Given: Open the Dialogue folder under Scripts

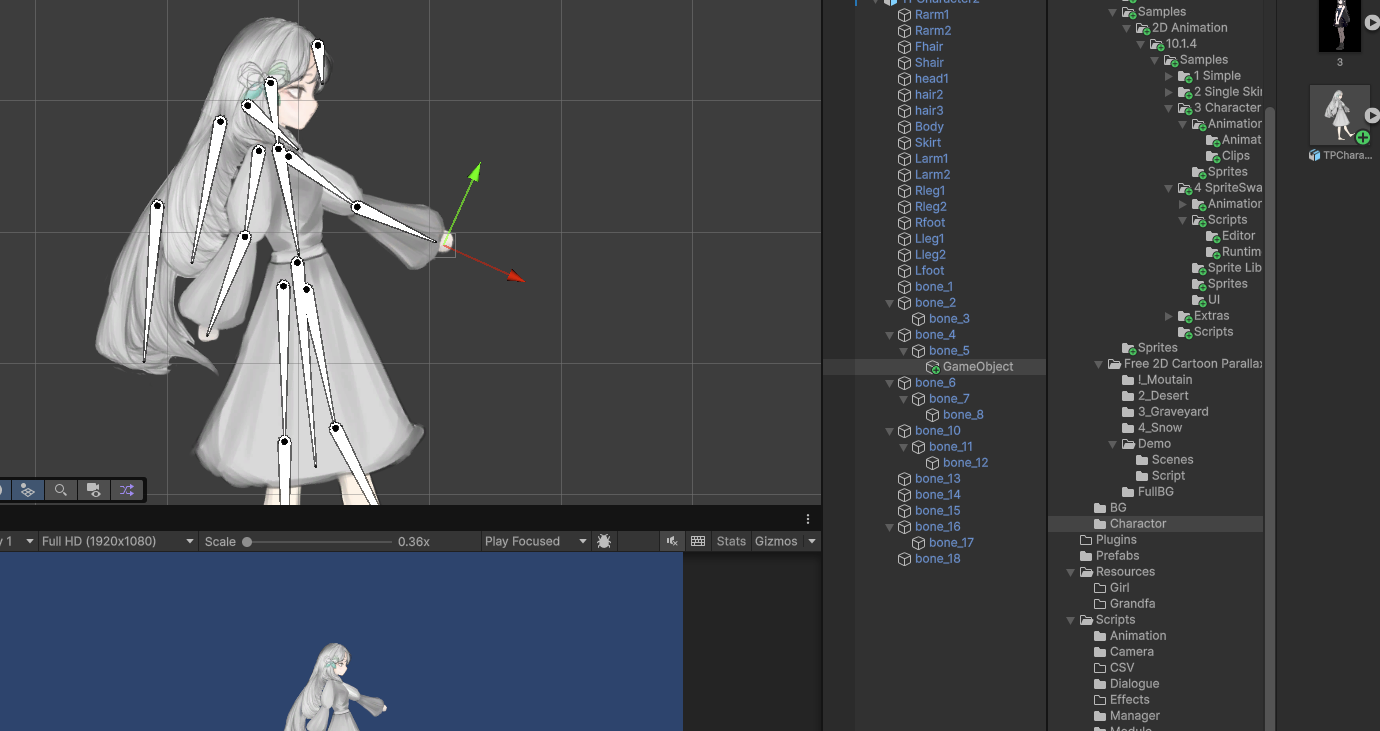Looking at the screenshot, I should coord(1134,684).
